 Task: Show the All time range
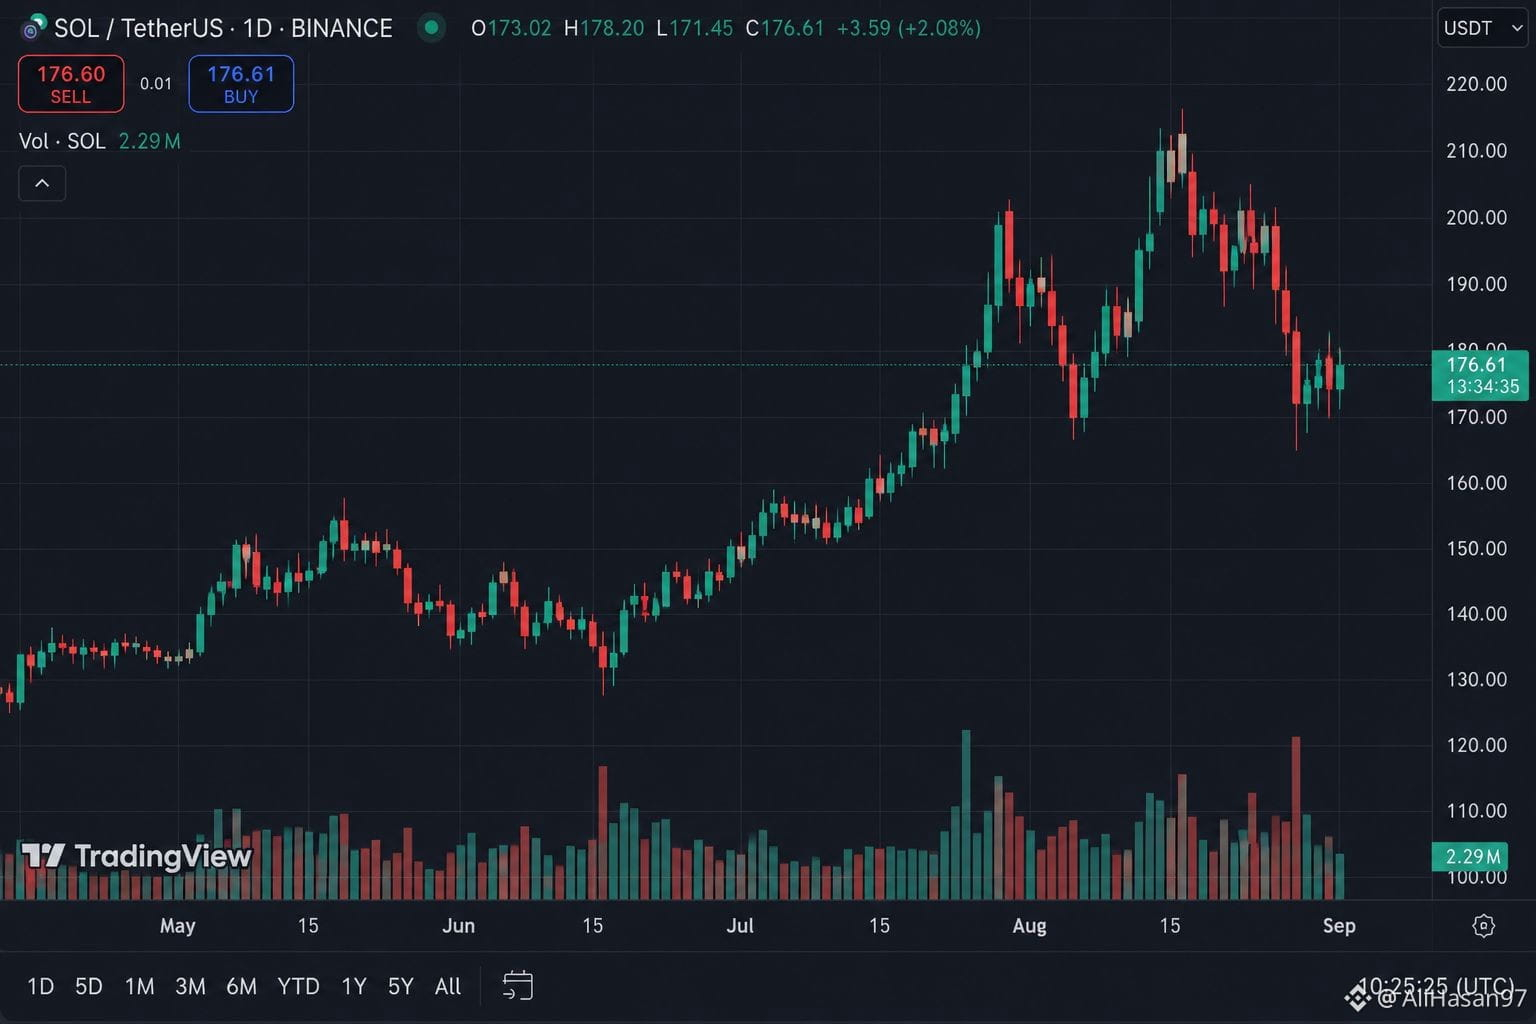(x=448, y=987)
